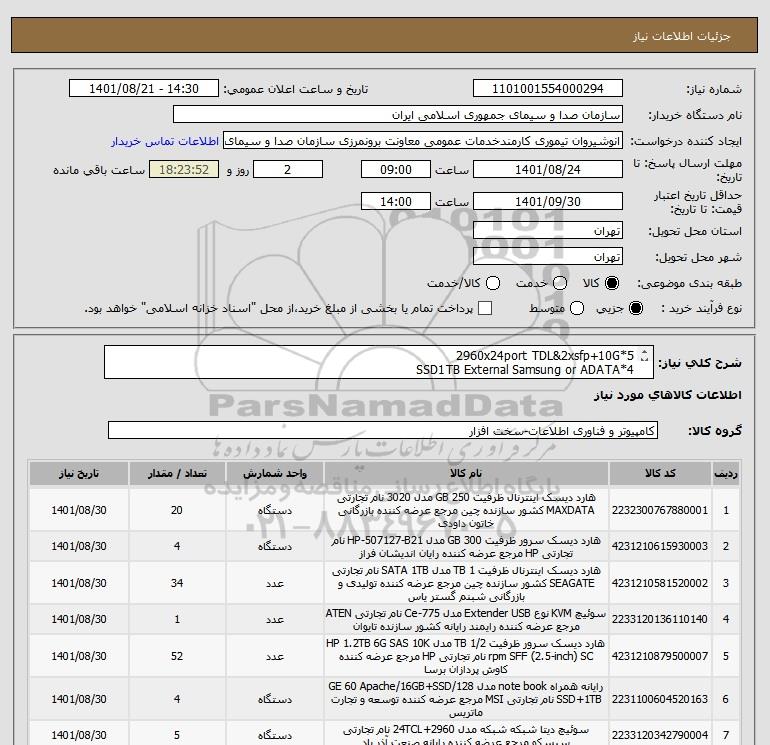Click the remaining time field 18:23:52
Image resolution: width=770 pixels, height=745 pixels.
click(184, 170)
